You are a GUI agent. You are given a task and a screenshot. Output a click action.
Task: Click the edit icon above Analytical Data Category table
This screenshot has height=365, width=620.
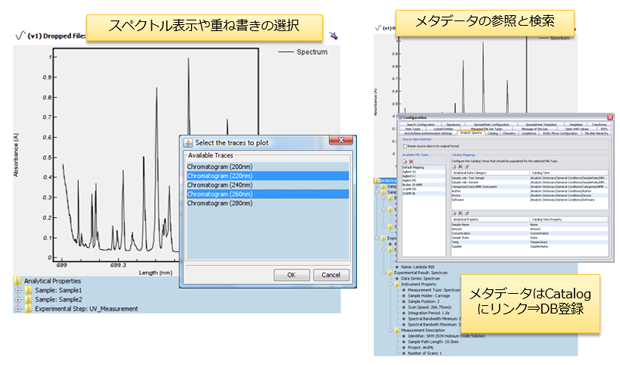tap(467, 166)
